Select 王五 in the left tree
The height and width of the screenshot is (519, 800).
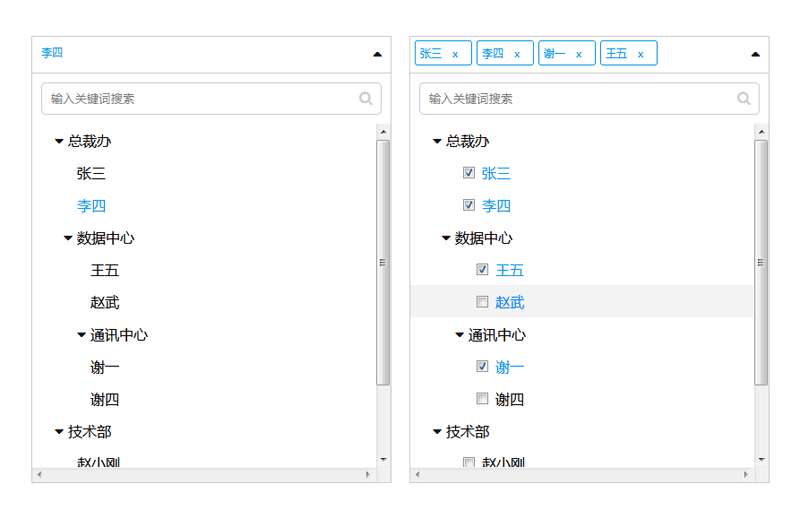pos(105,270)
